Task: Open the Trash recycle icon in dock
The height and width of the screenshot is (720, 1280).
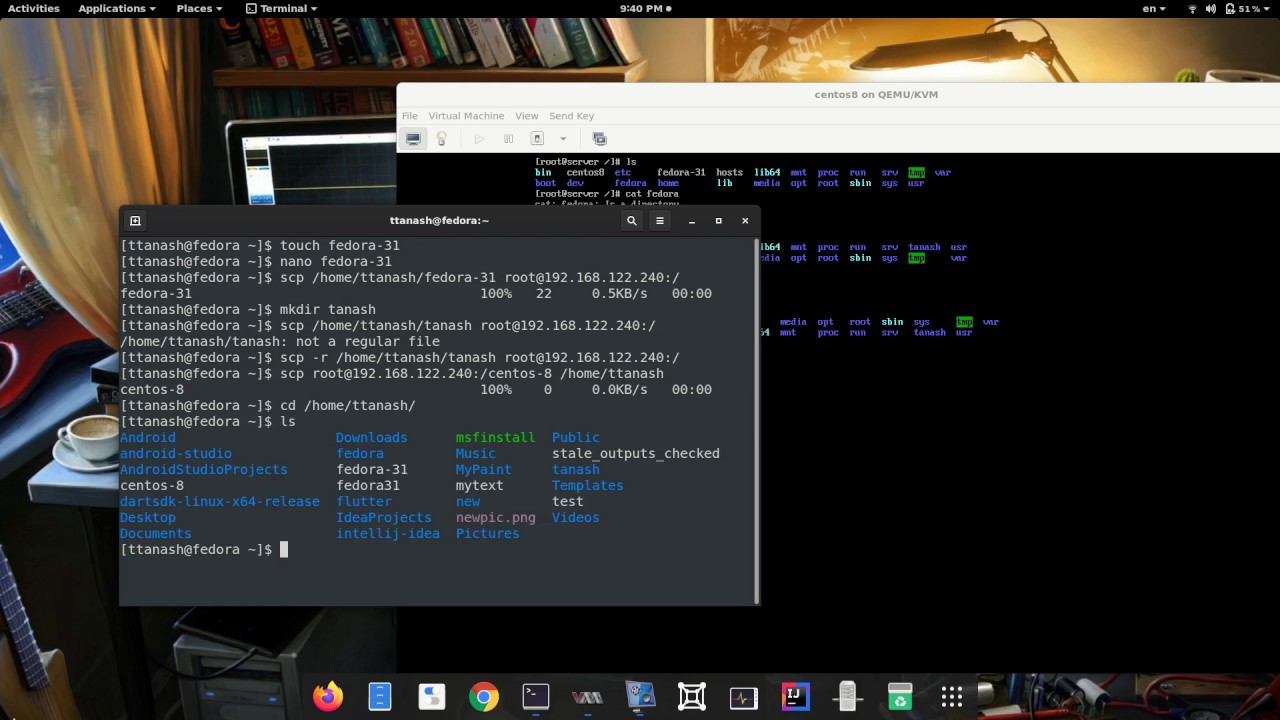Action: point(900,696)
